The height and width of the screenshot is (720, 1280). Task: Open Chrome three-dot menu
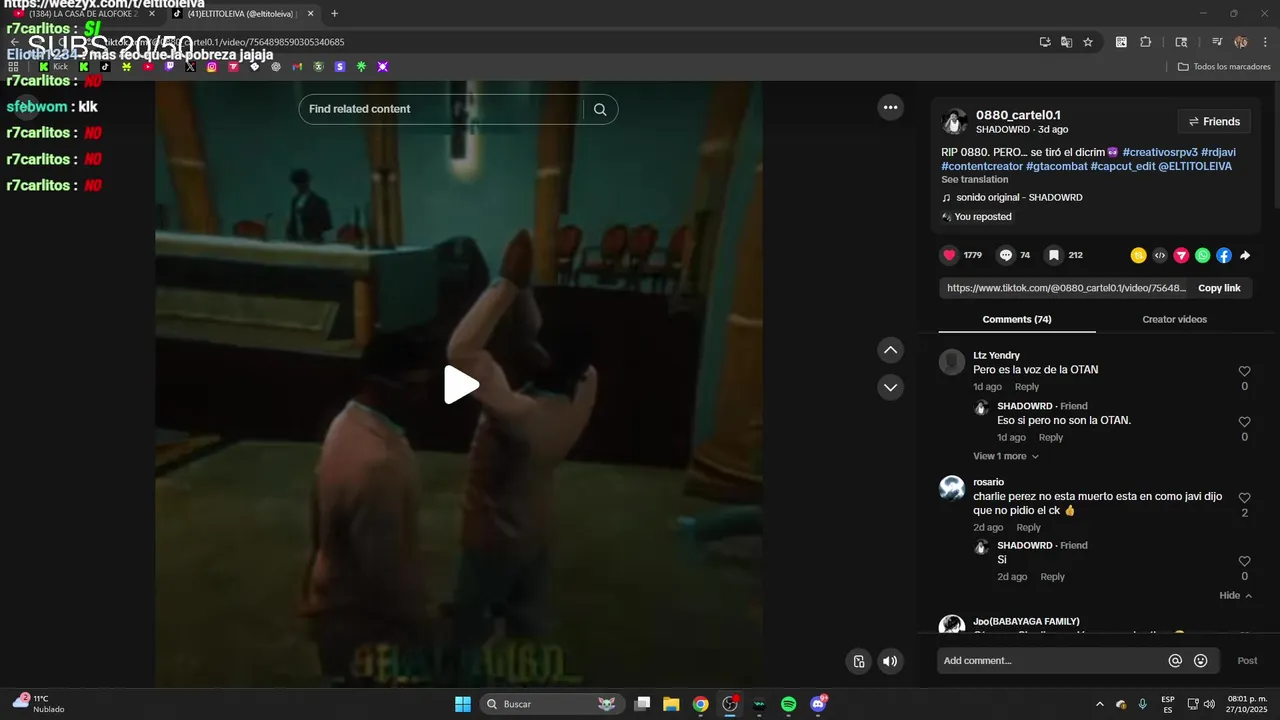(x=1265, y=42)
